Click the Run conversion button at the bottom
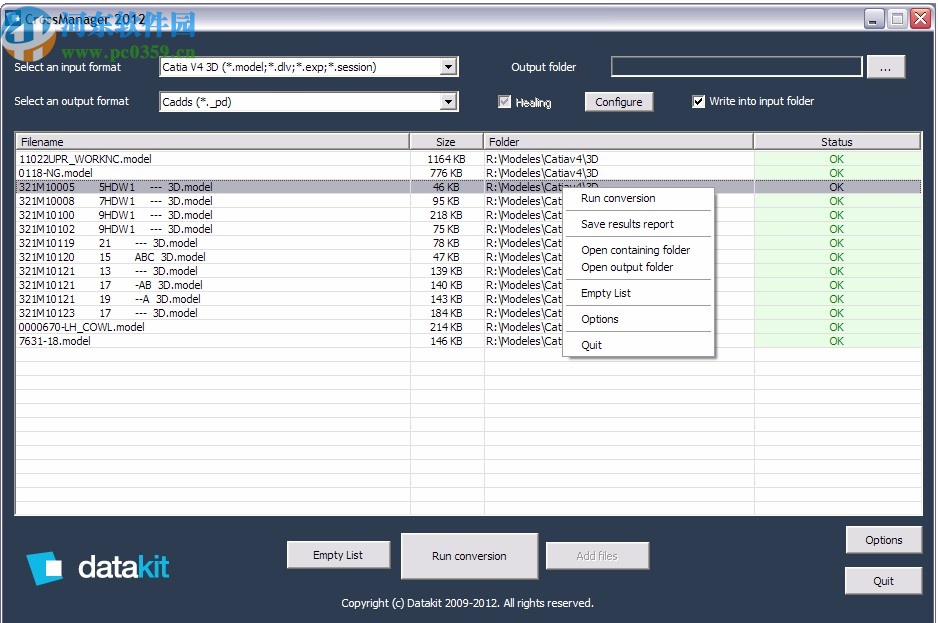The width and height of the screenshot is (938, 623). tap(469, 555)
